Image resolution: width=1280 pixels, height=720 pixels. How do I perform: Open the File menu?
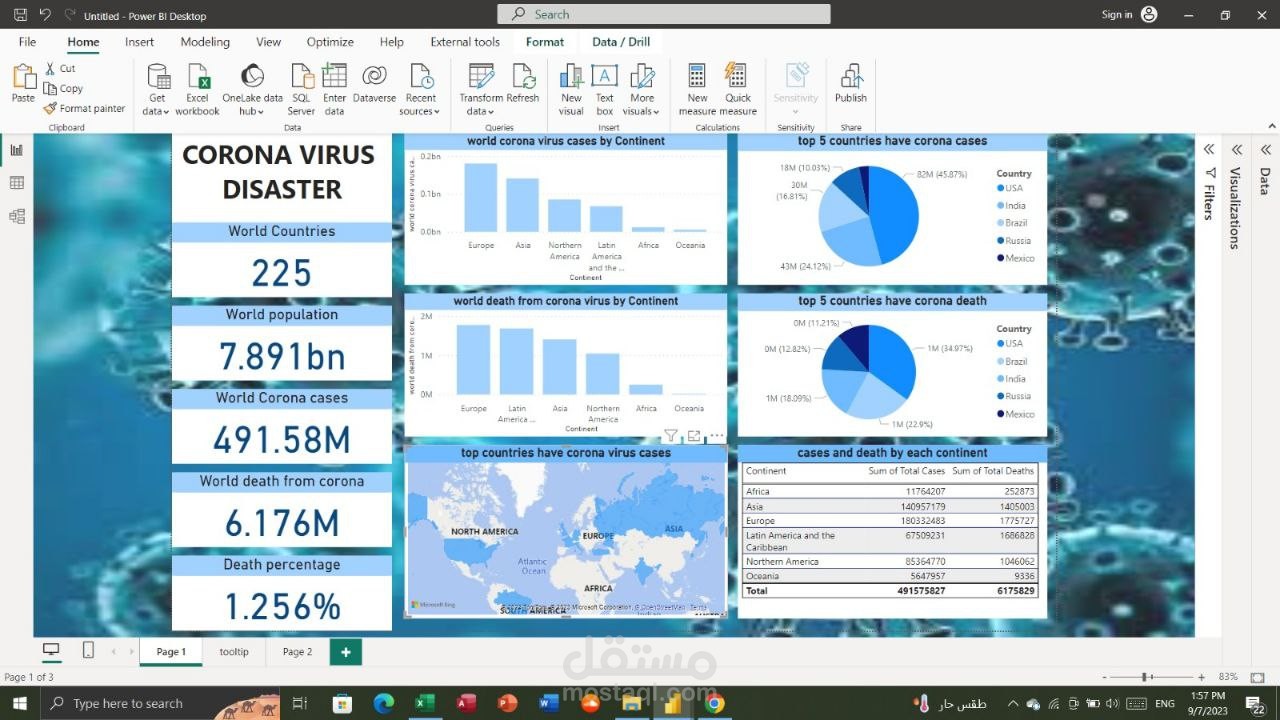27,42
